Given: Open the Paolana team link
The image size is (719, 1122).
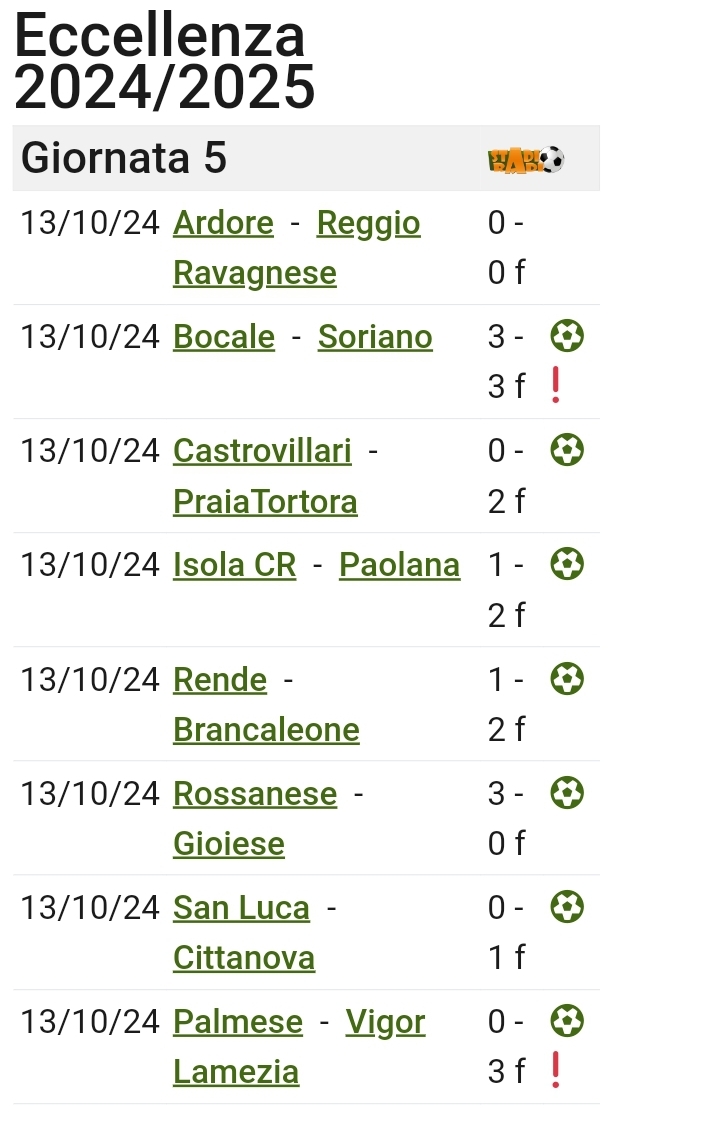Looking at the screenshot, I should tap(399, 565).
